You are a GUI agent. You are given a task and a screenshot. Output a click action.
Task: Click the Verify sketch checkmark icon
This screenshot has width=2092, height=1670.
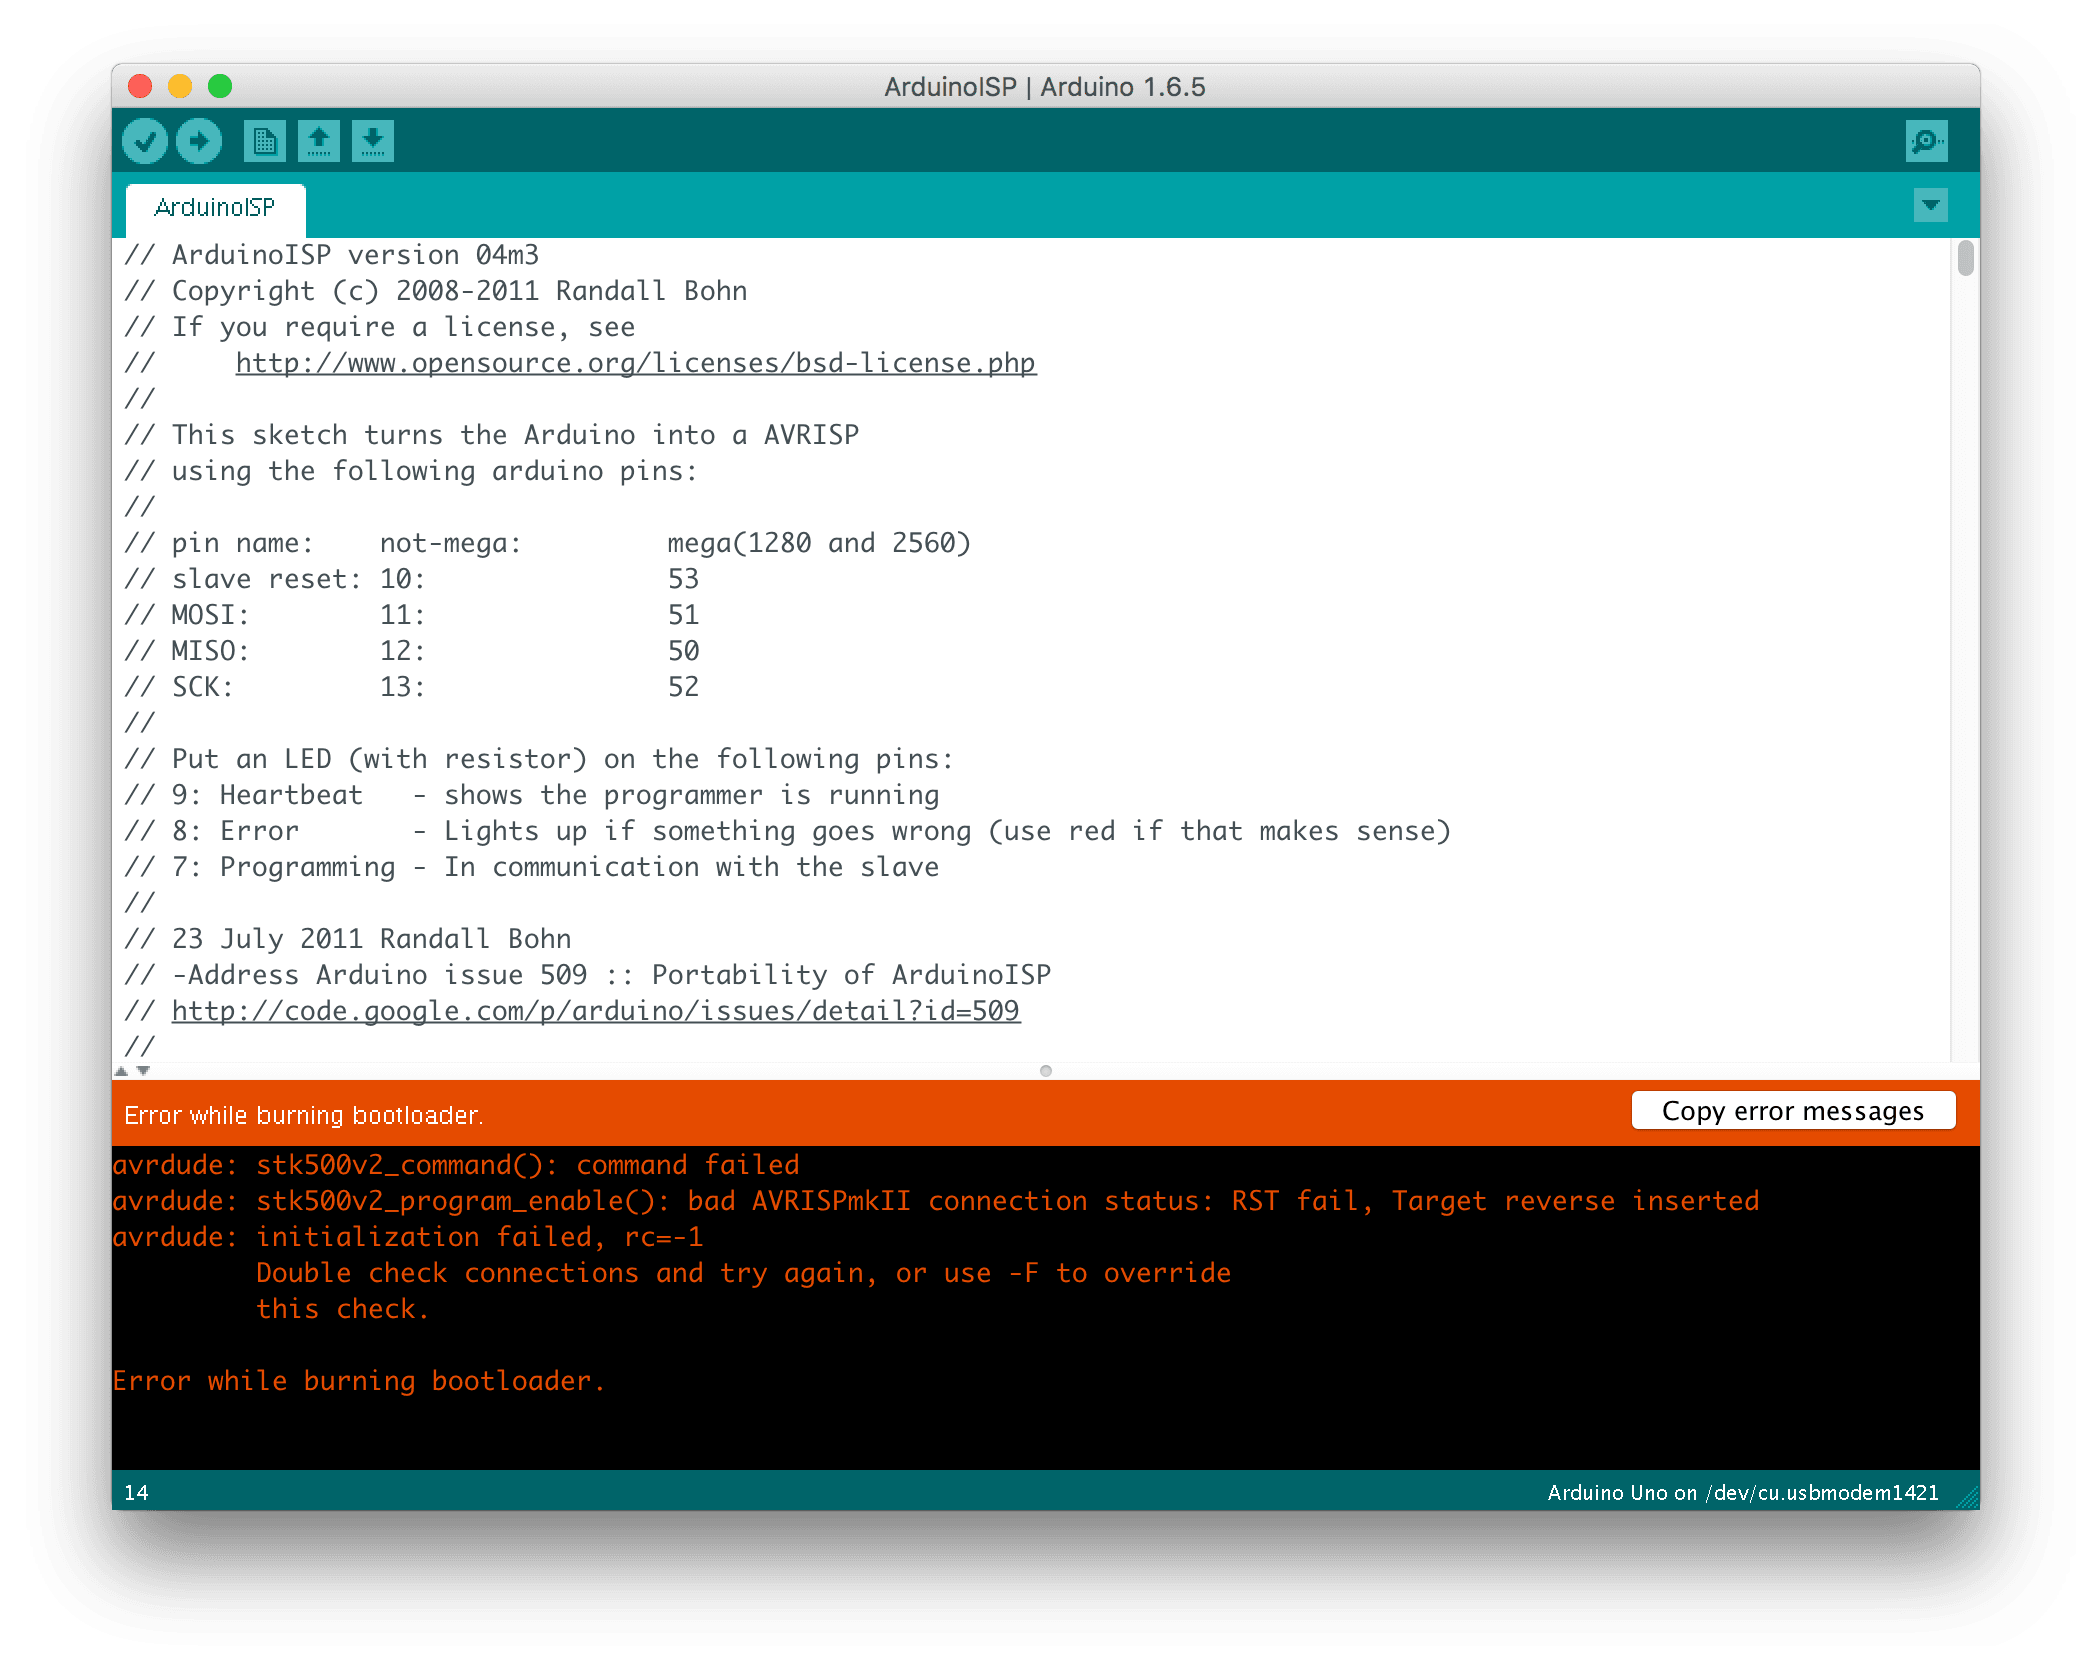pos(145,141)
